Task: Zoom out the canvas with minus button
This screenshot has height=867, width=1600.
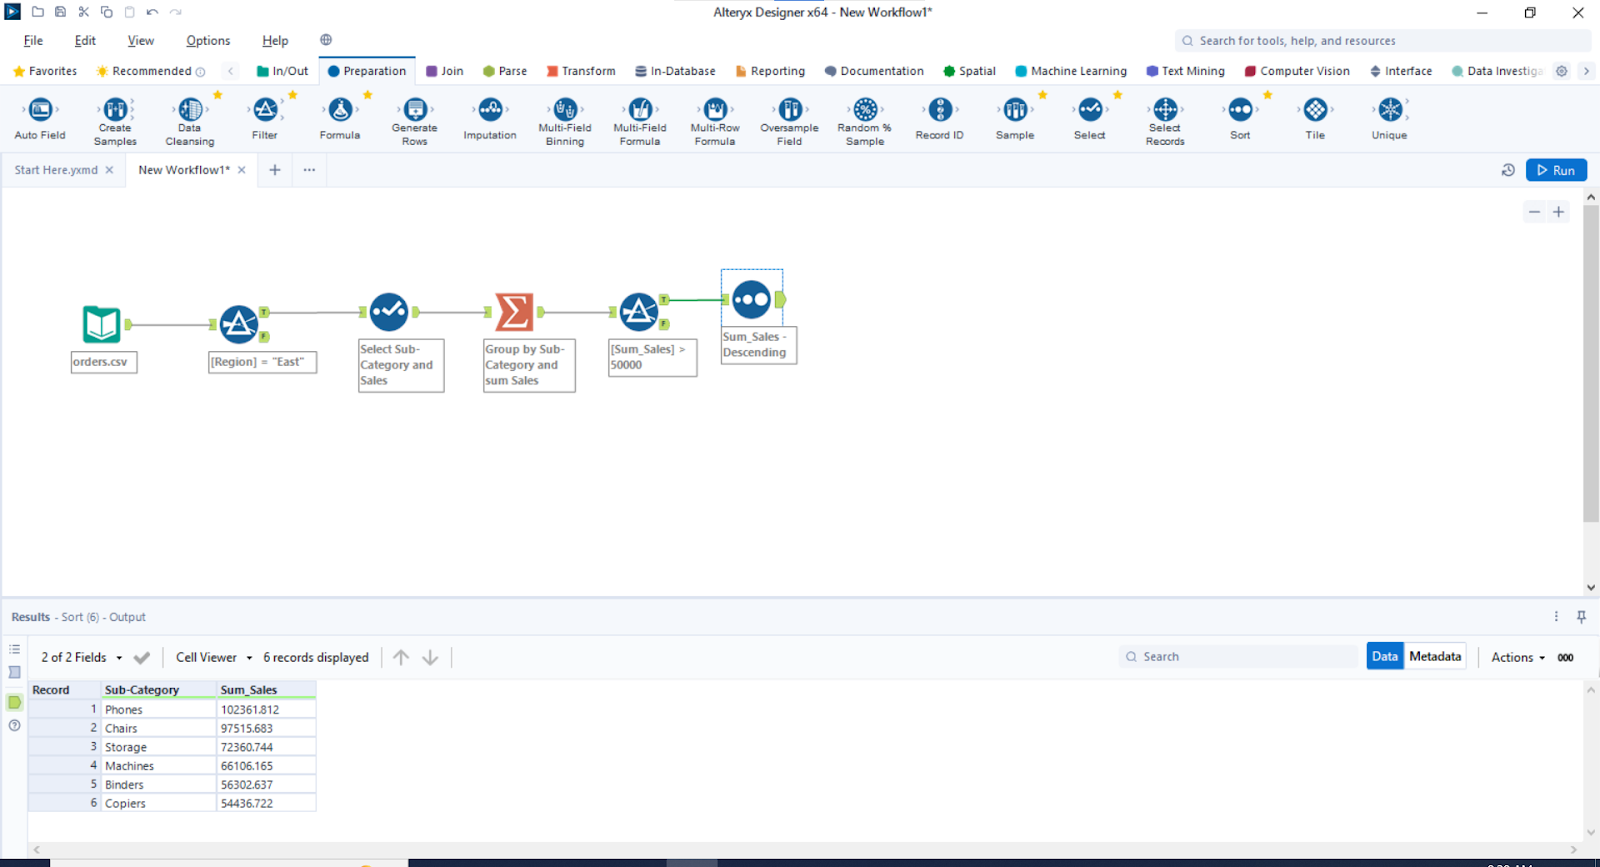Action: [x=1535, y=212]
